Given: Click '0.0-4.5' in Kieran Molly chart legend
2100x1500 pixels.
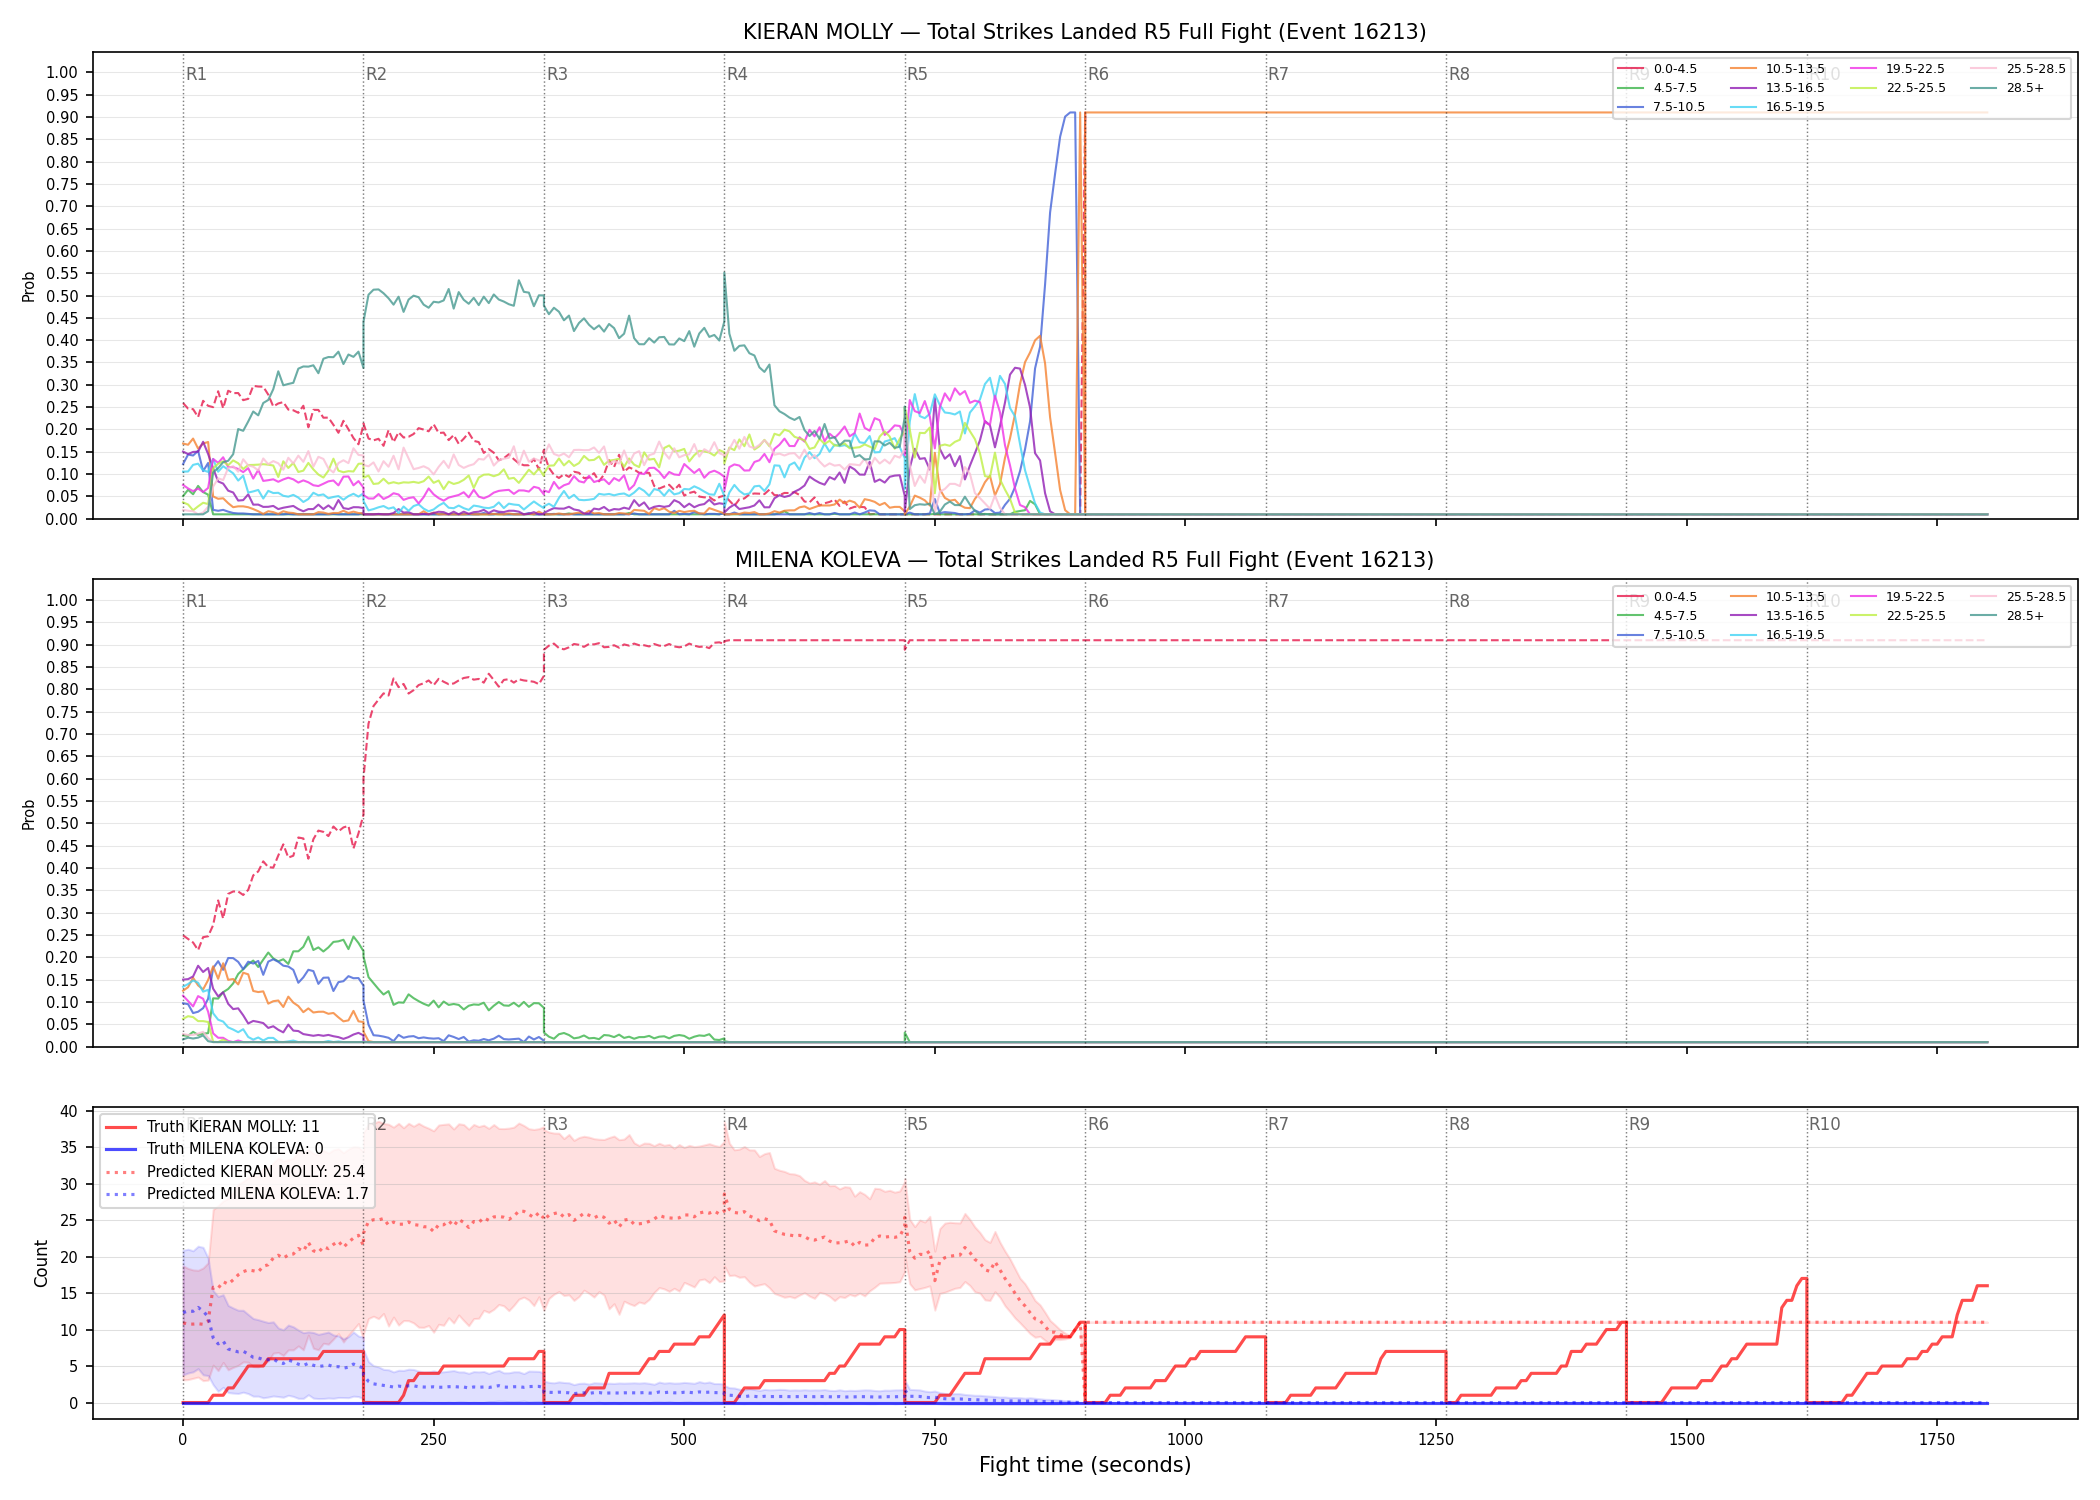Looking at the screenshot, I should click(x=1675, y=69).
